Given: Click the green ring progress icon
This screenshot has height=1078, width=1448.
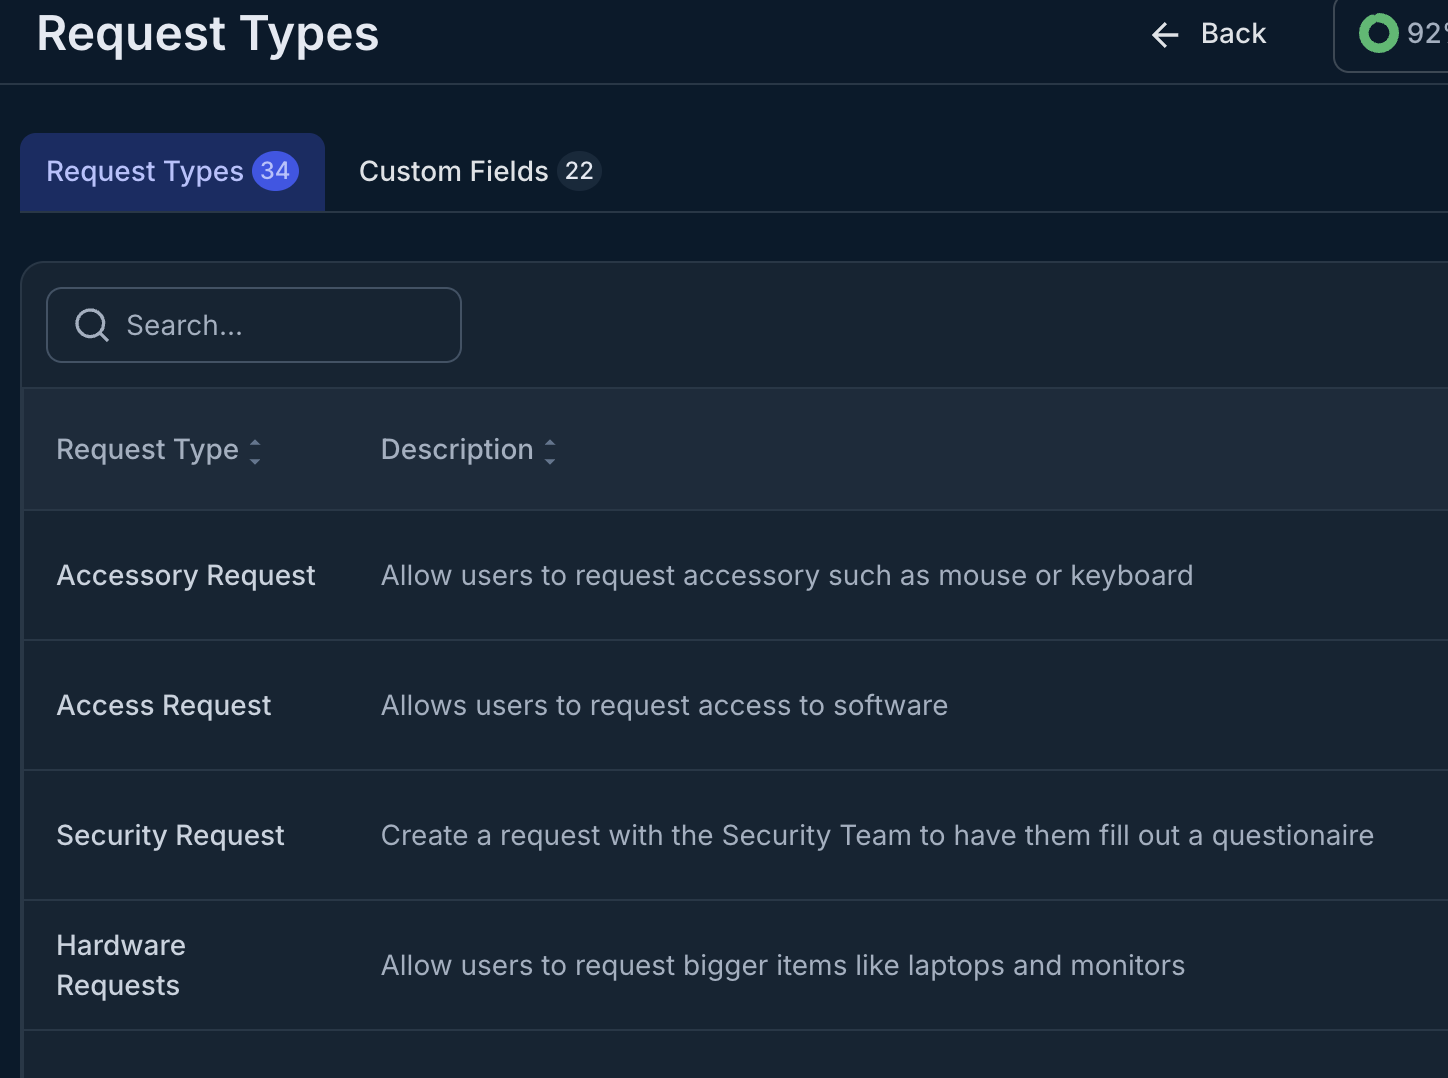Looking at the screenshot, I should [x=1378, y=33].
